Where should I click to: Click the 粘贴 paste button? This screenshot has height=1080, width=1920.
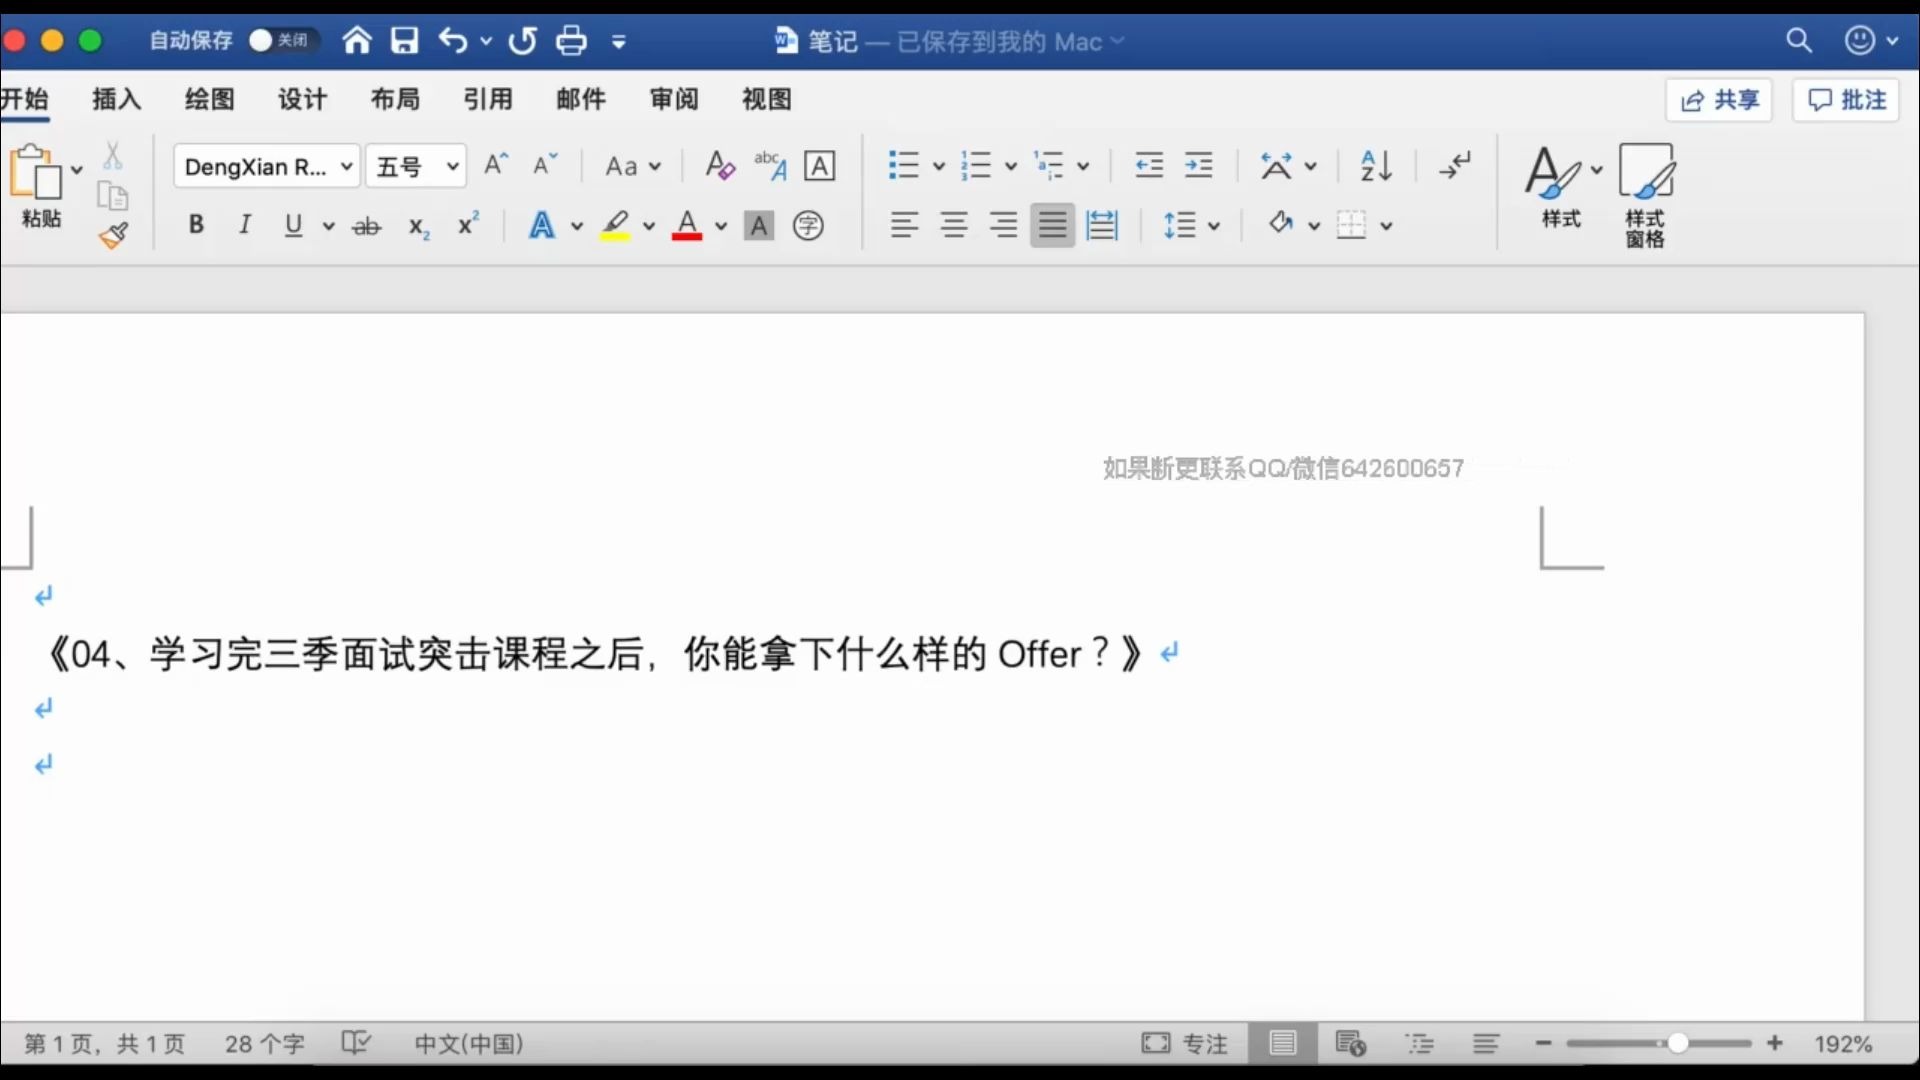tap(40, 187)
